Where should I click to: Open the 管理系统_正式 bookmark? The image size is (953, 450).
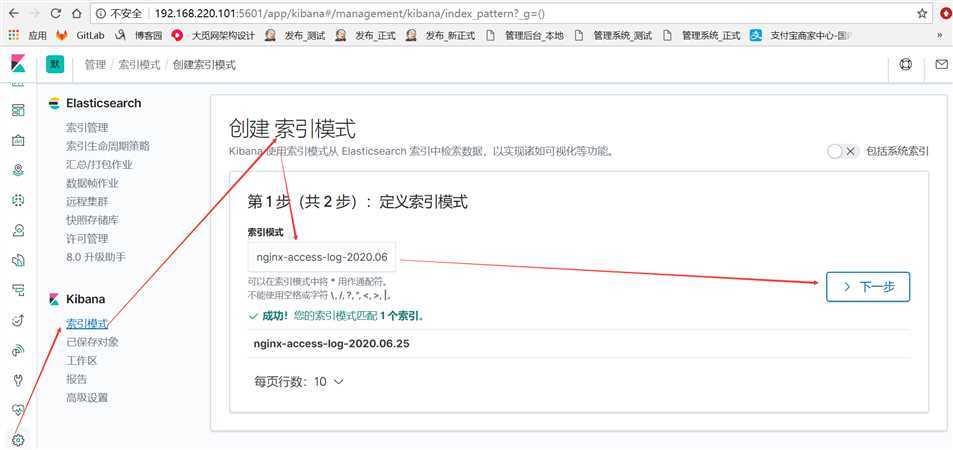[701, 35]
